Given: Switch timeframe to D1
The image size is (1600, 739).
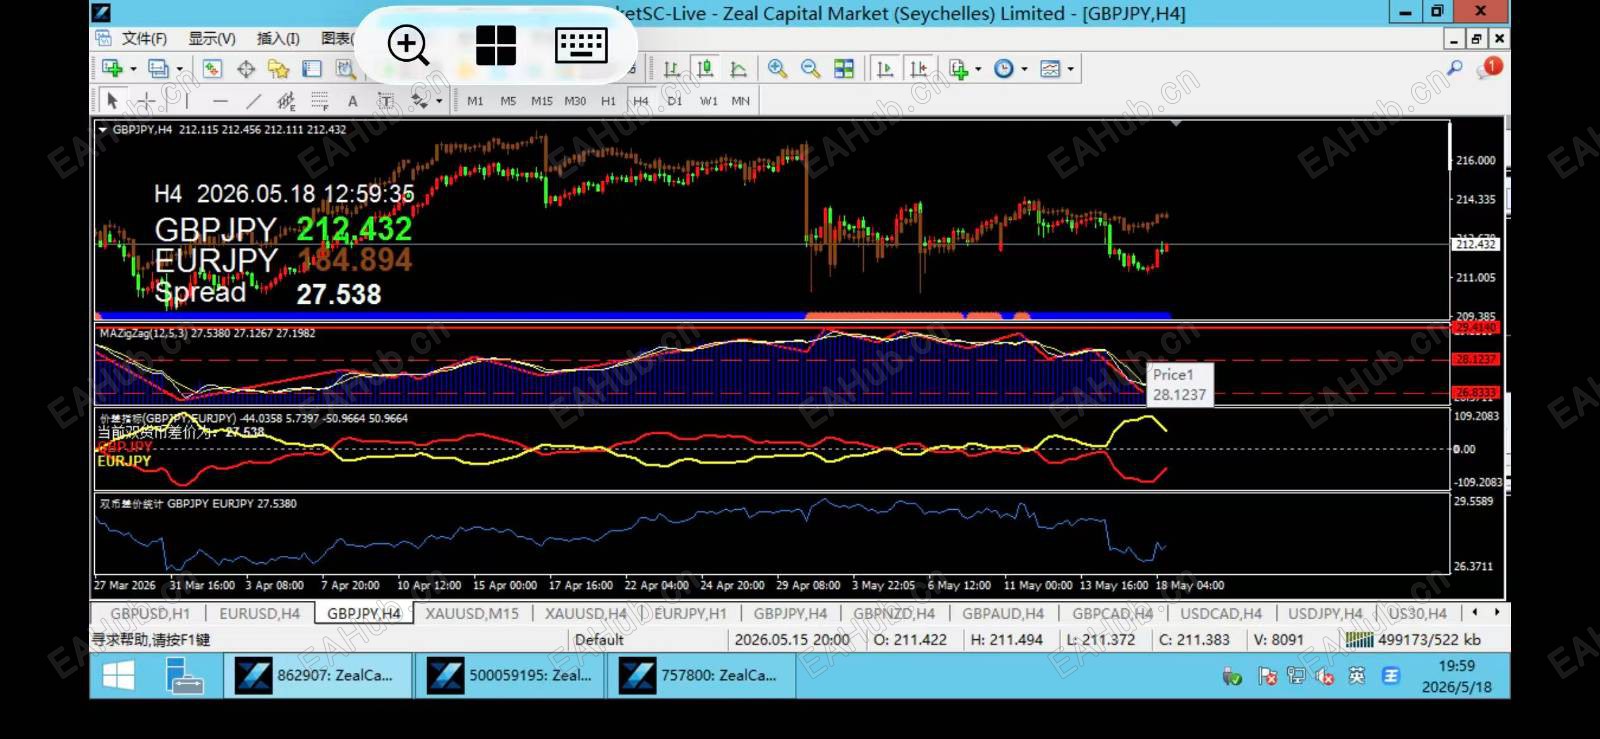Looking at the screenshot, I should 675,101.
